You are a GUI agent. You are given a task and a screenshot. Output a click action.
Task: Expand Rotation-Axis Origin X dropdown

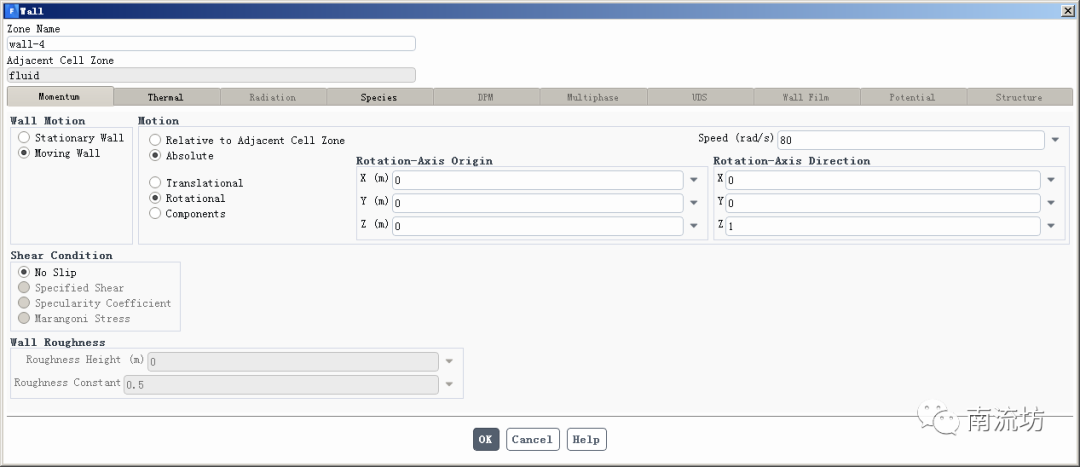tap(694, 181)
